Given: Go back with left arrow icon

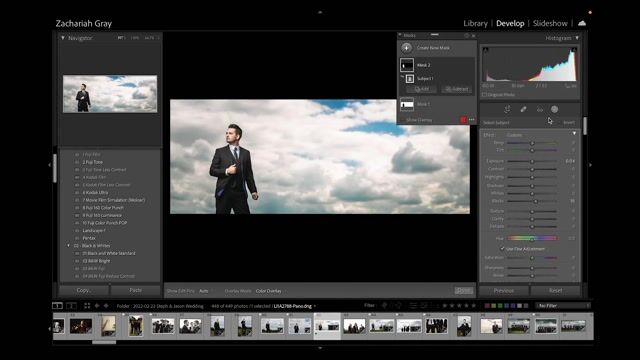Looking at the screenshot, I should point(97,305).
